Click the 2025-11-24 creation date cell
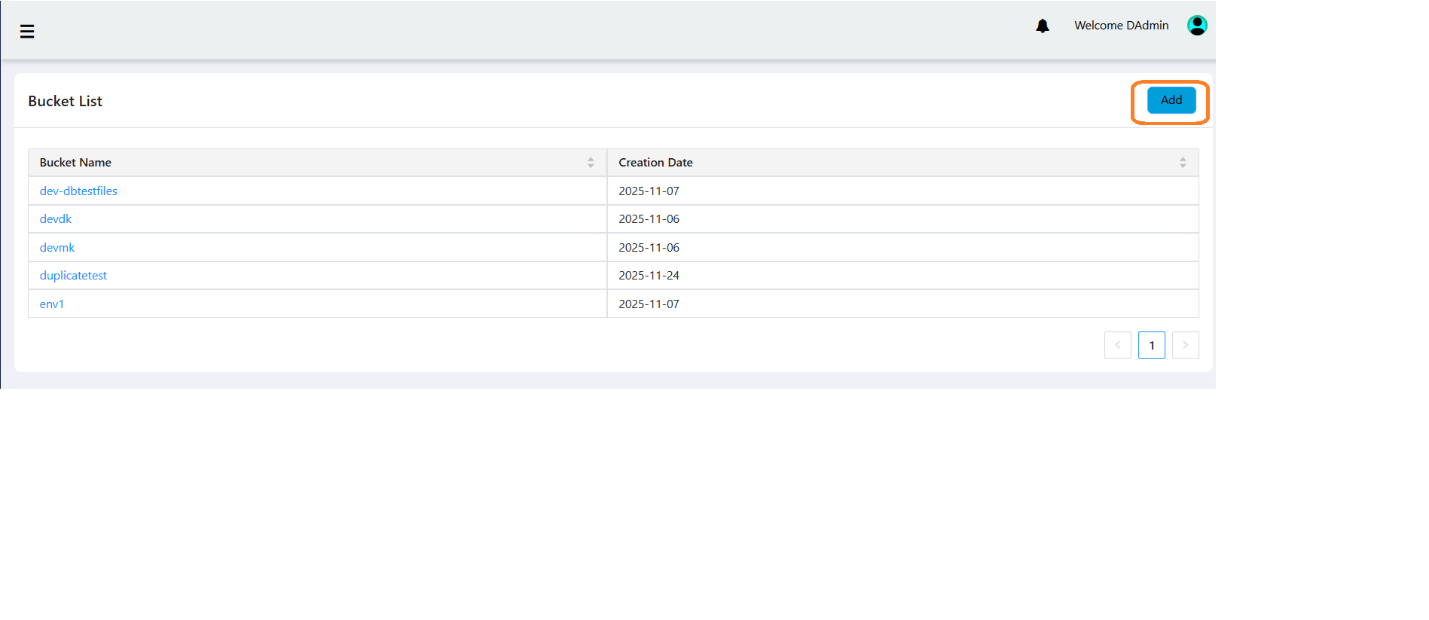The width and height of the screenshot is (1429, 620). (649, 275)
